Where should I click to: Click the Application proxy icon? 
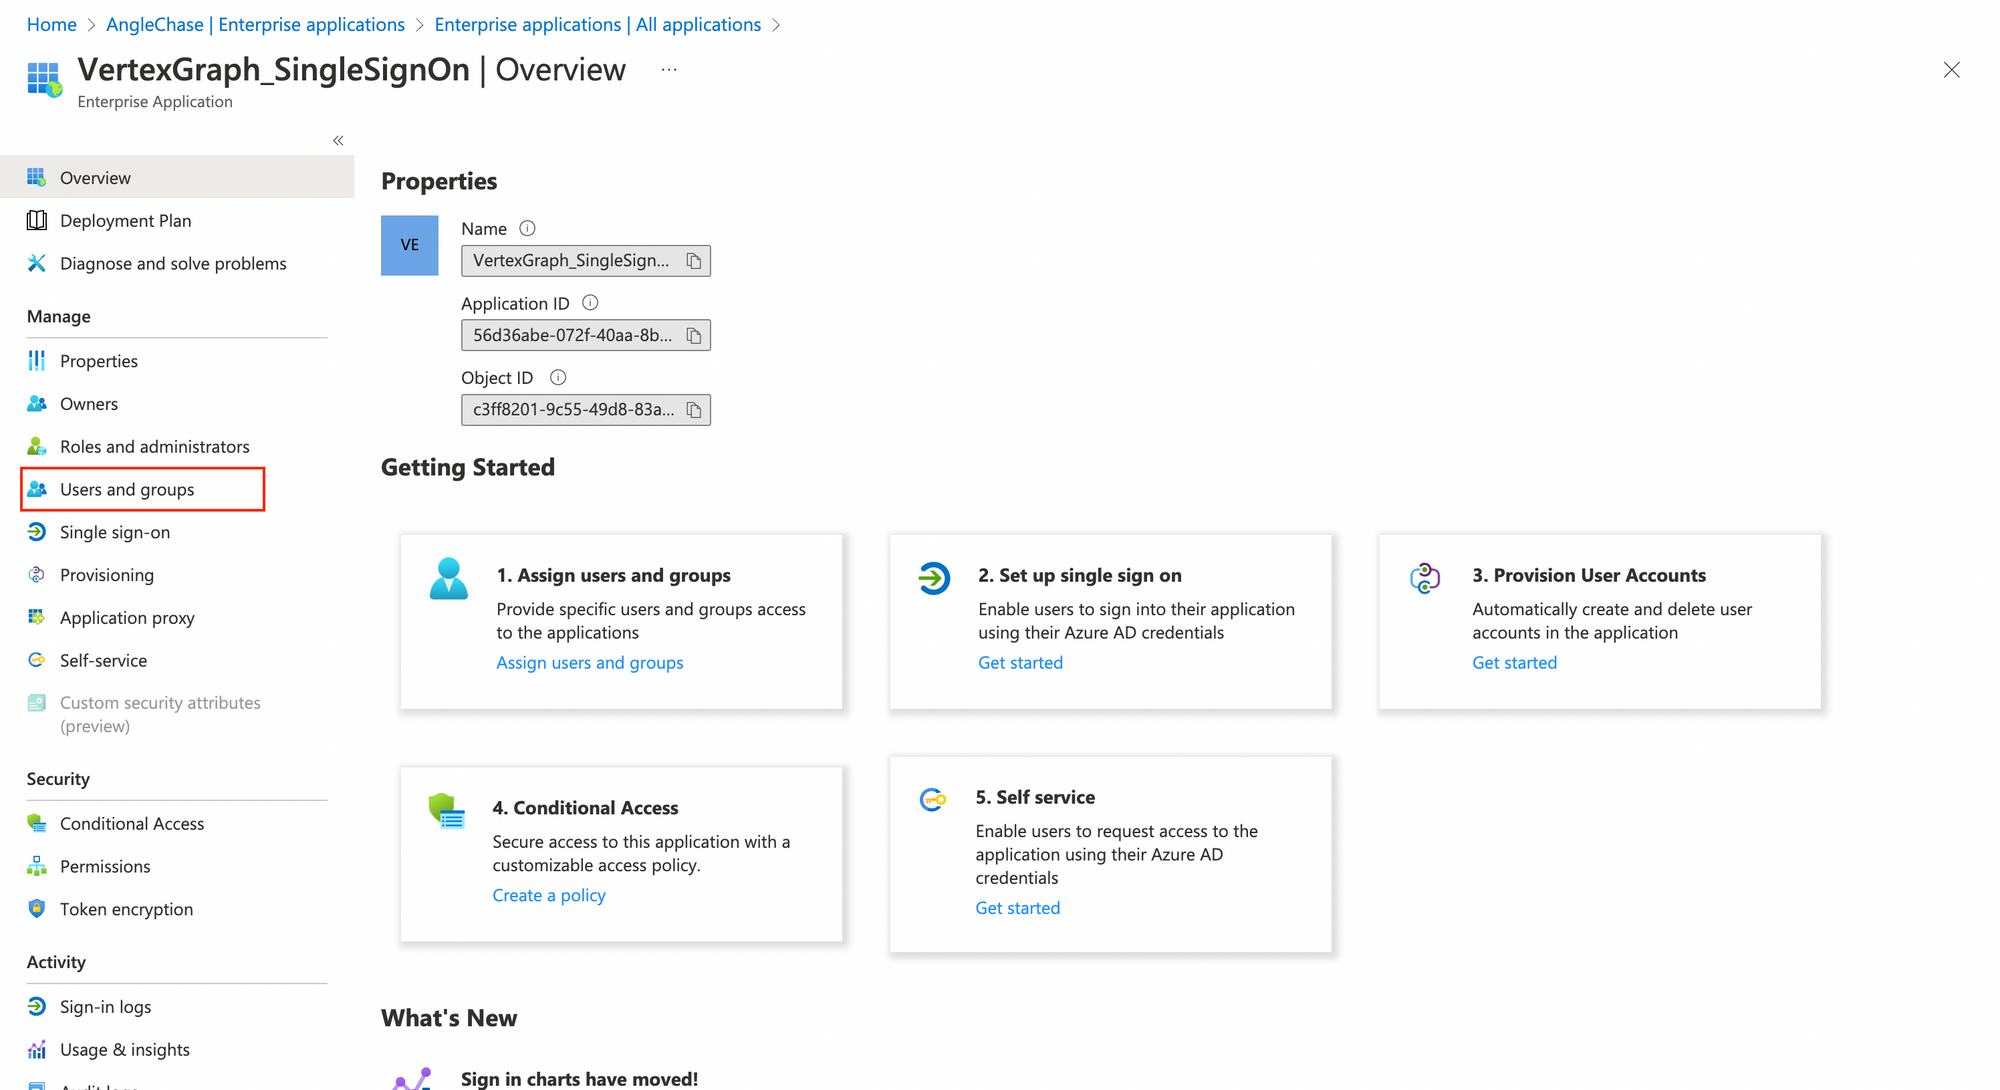[37, 617]
